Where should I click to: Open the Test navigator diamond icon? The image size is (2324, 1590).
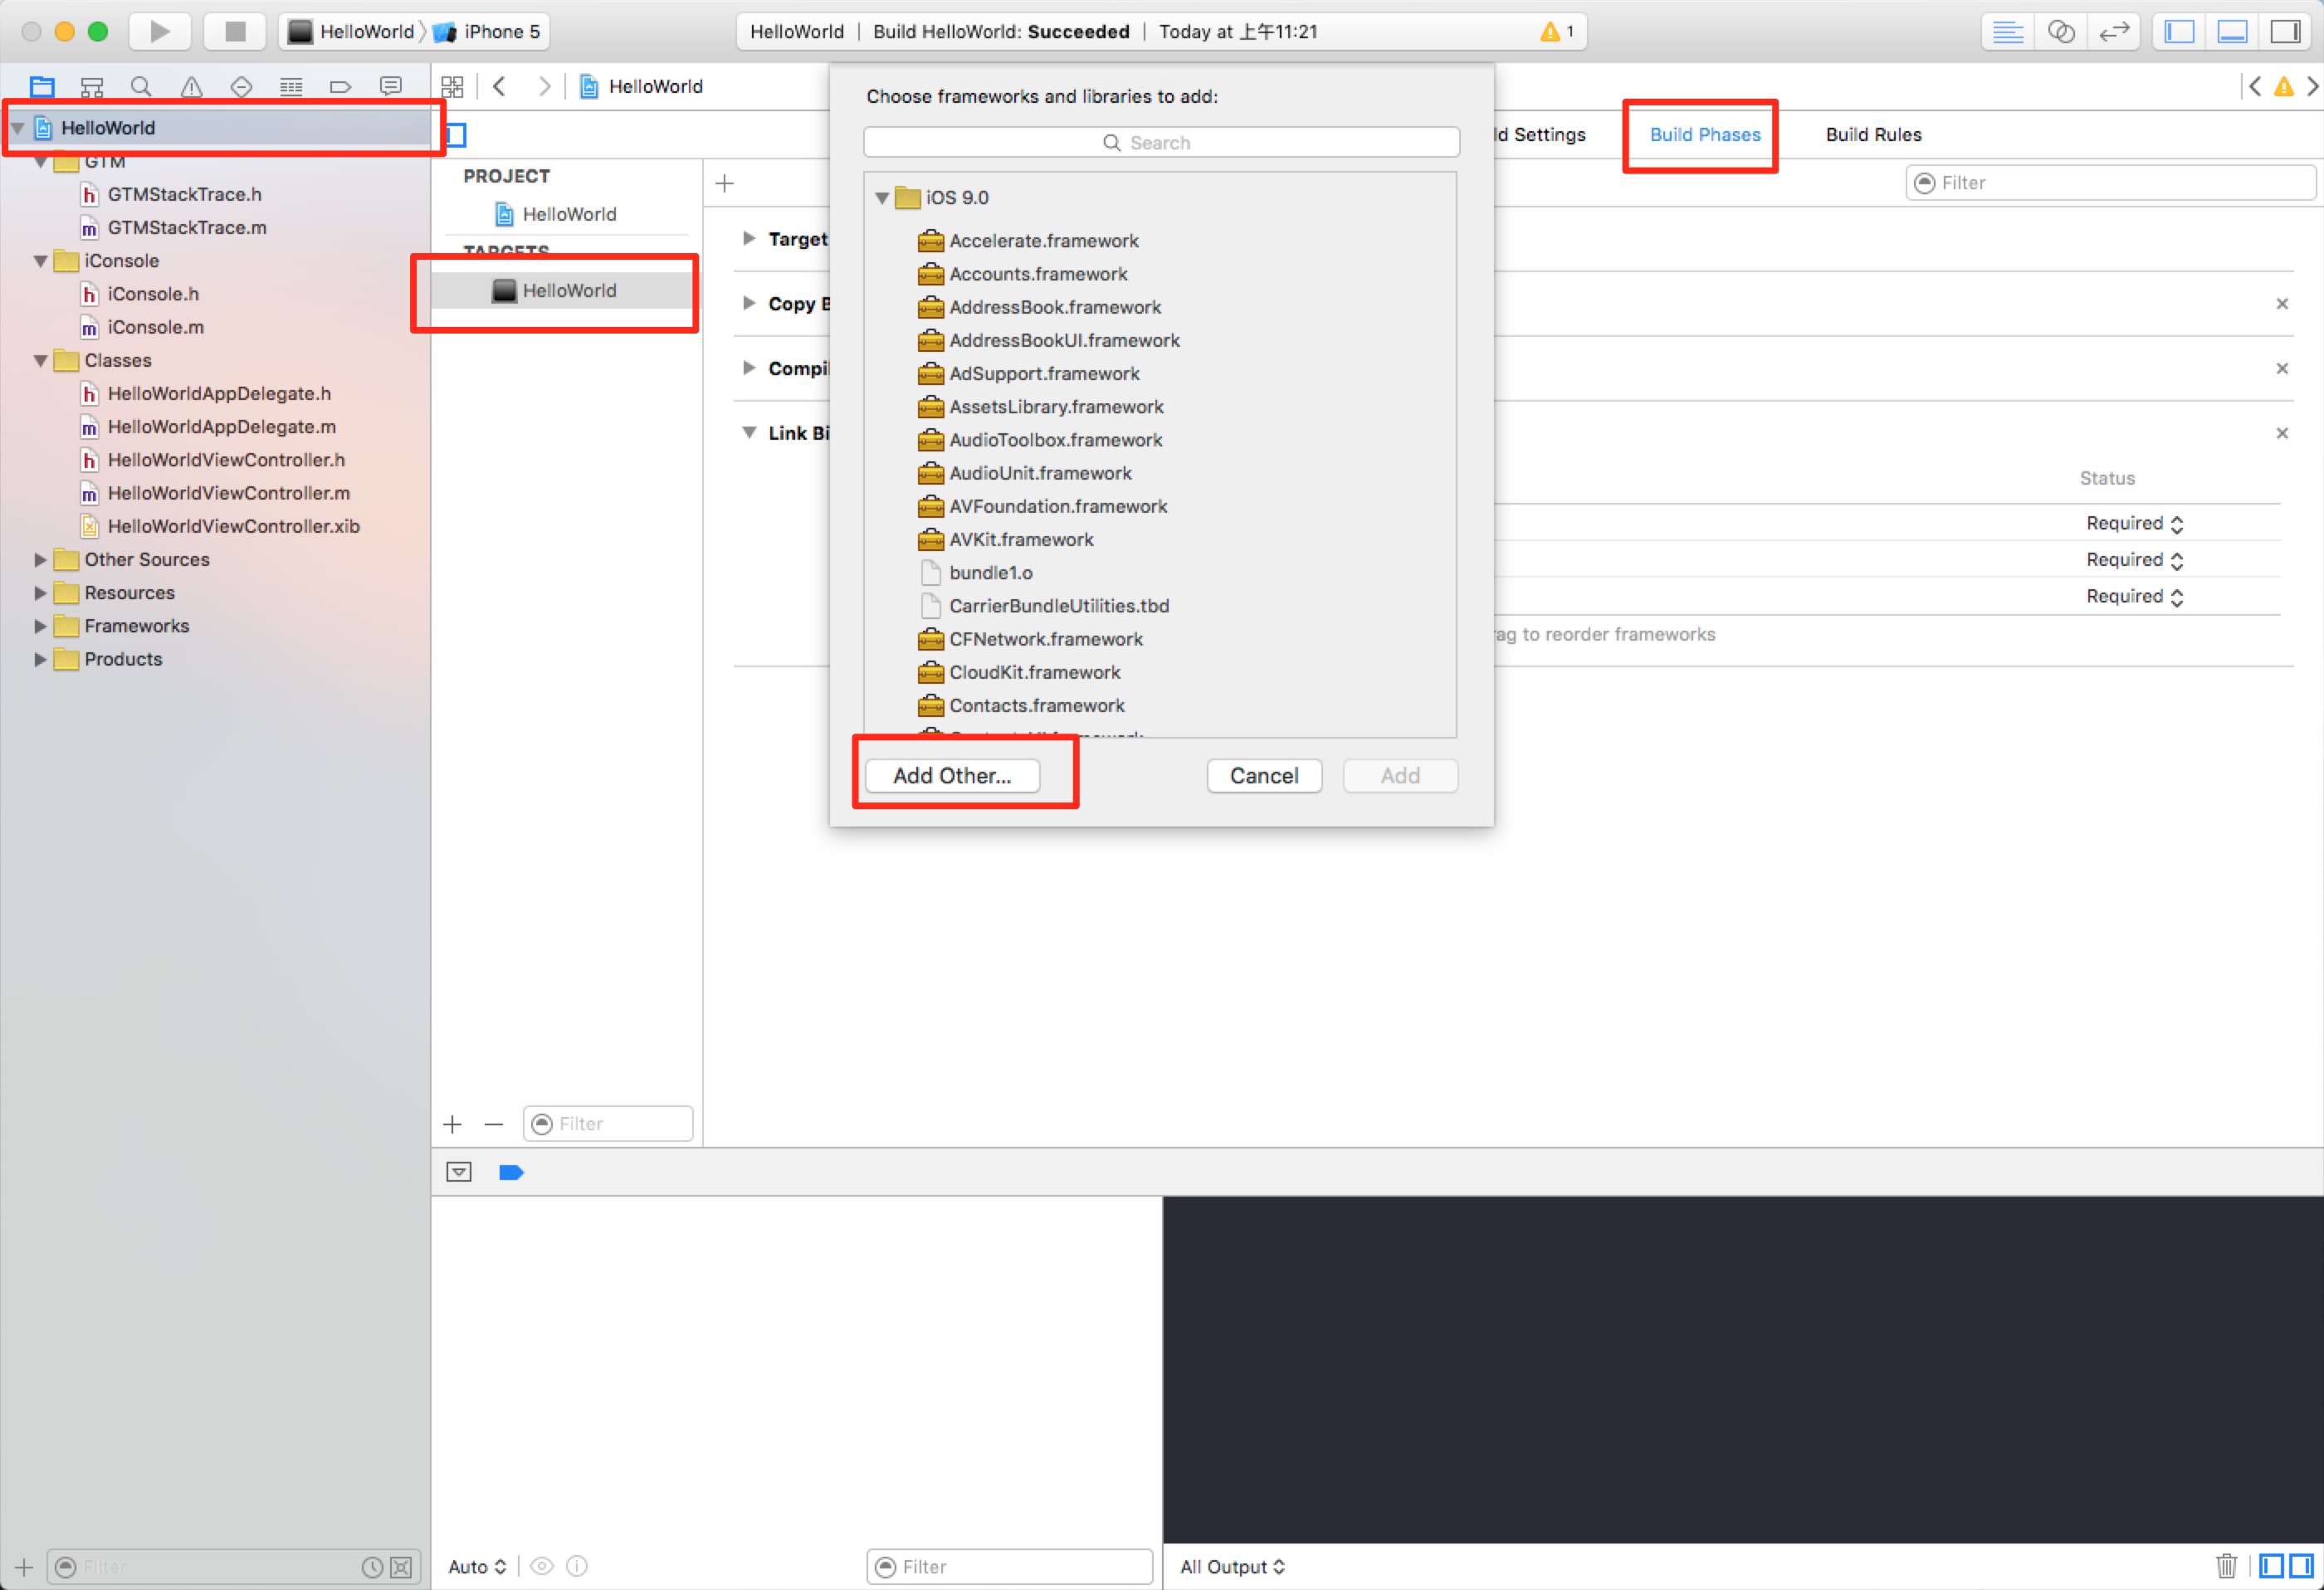pos(241,87)
